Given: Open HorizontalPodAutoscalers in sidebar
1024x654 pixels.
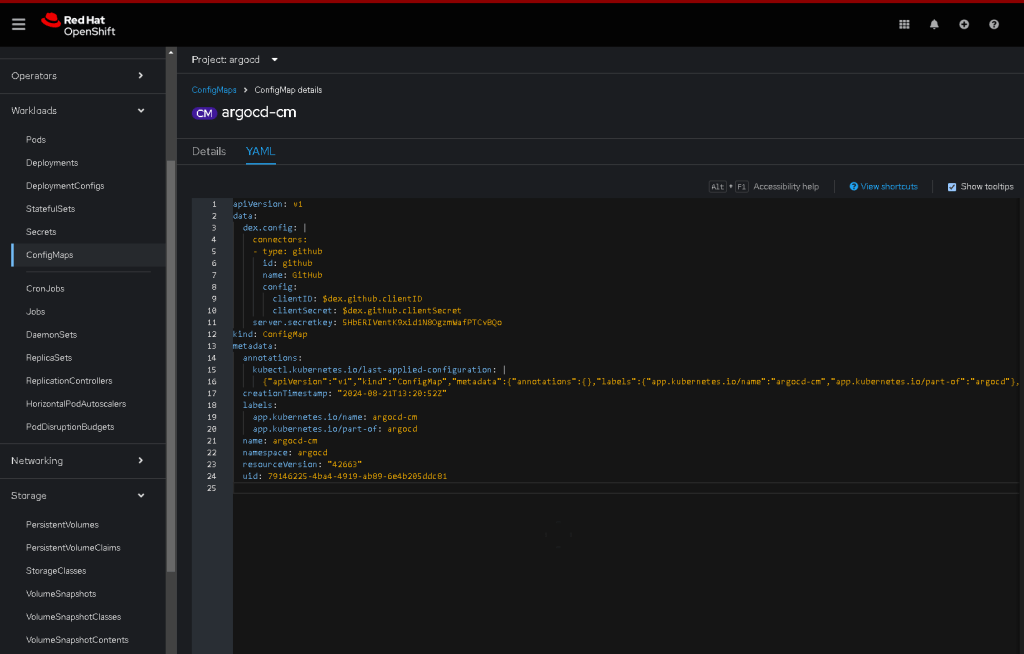Looking at the screenshot, I should [x=76, y=404].
